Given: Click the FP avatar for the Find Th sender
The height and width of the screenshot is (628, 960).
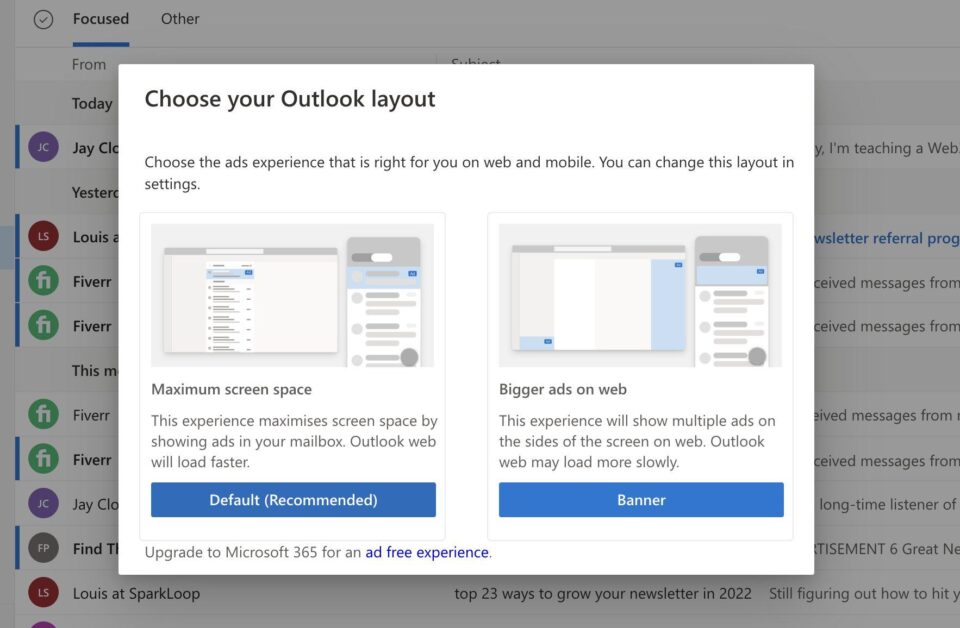Looking at the screenshot, I should (x=43, y=548).
